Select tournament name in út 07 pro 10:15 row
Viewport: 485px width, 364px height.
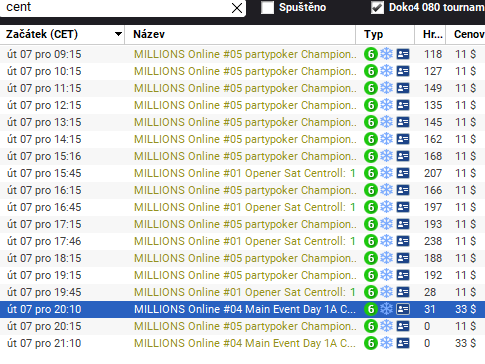pyautogui.click(x=245, y=71)
